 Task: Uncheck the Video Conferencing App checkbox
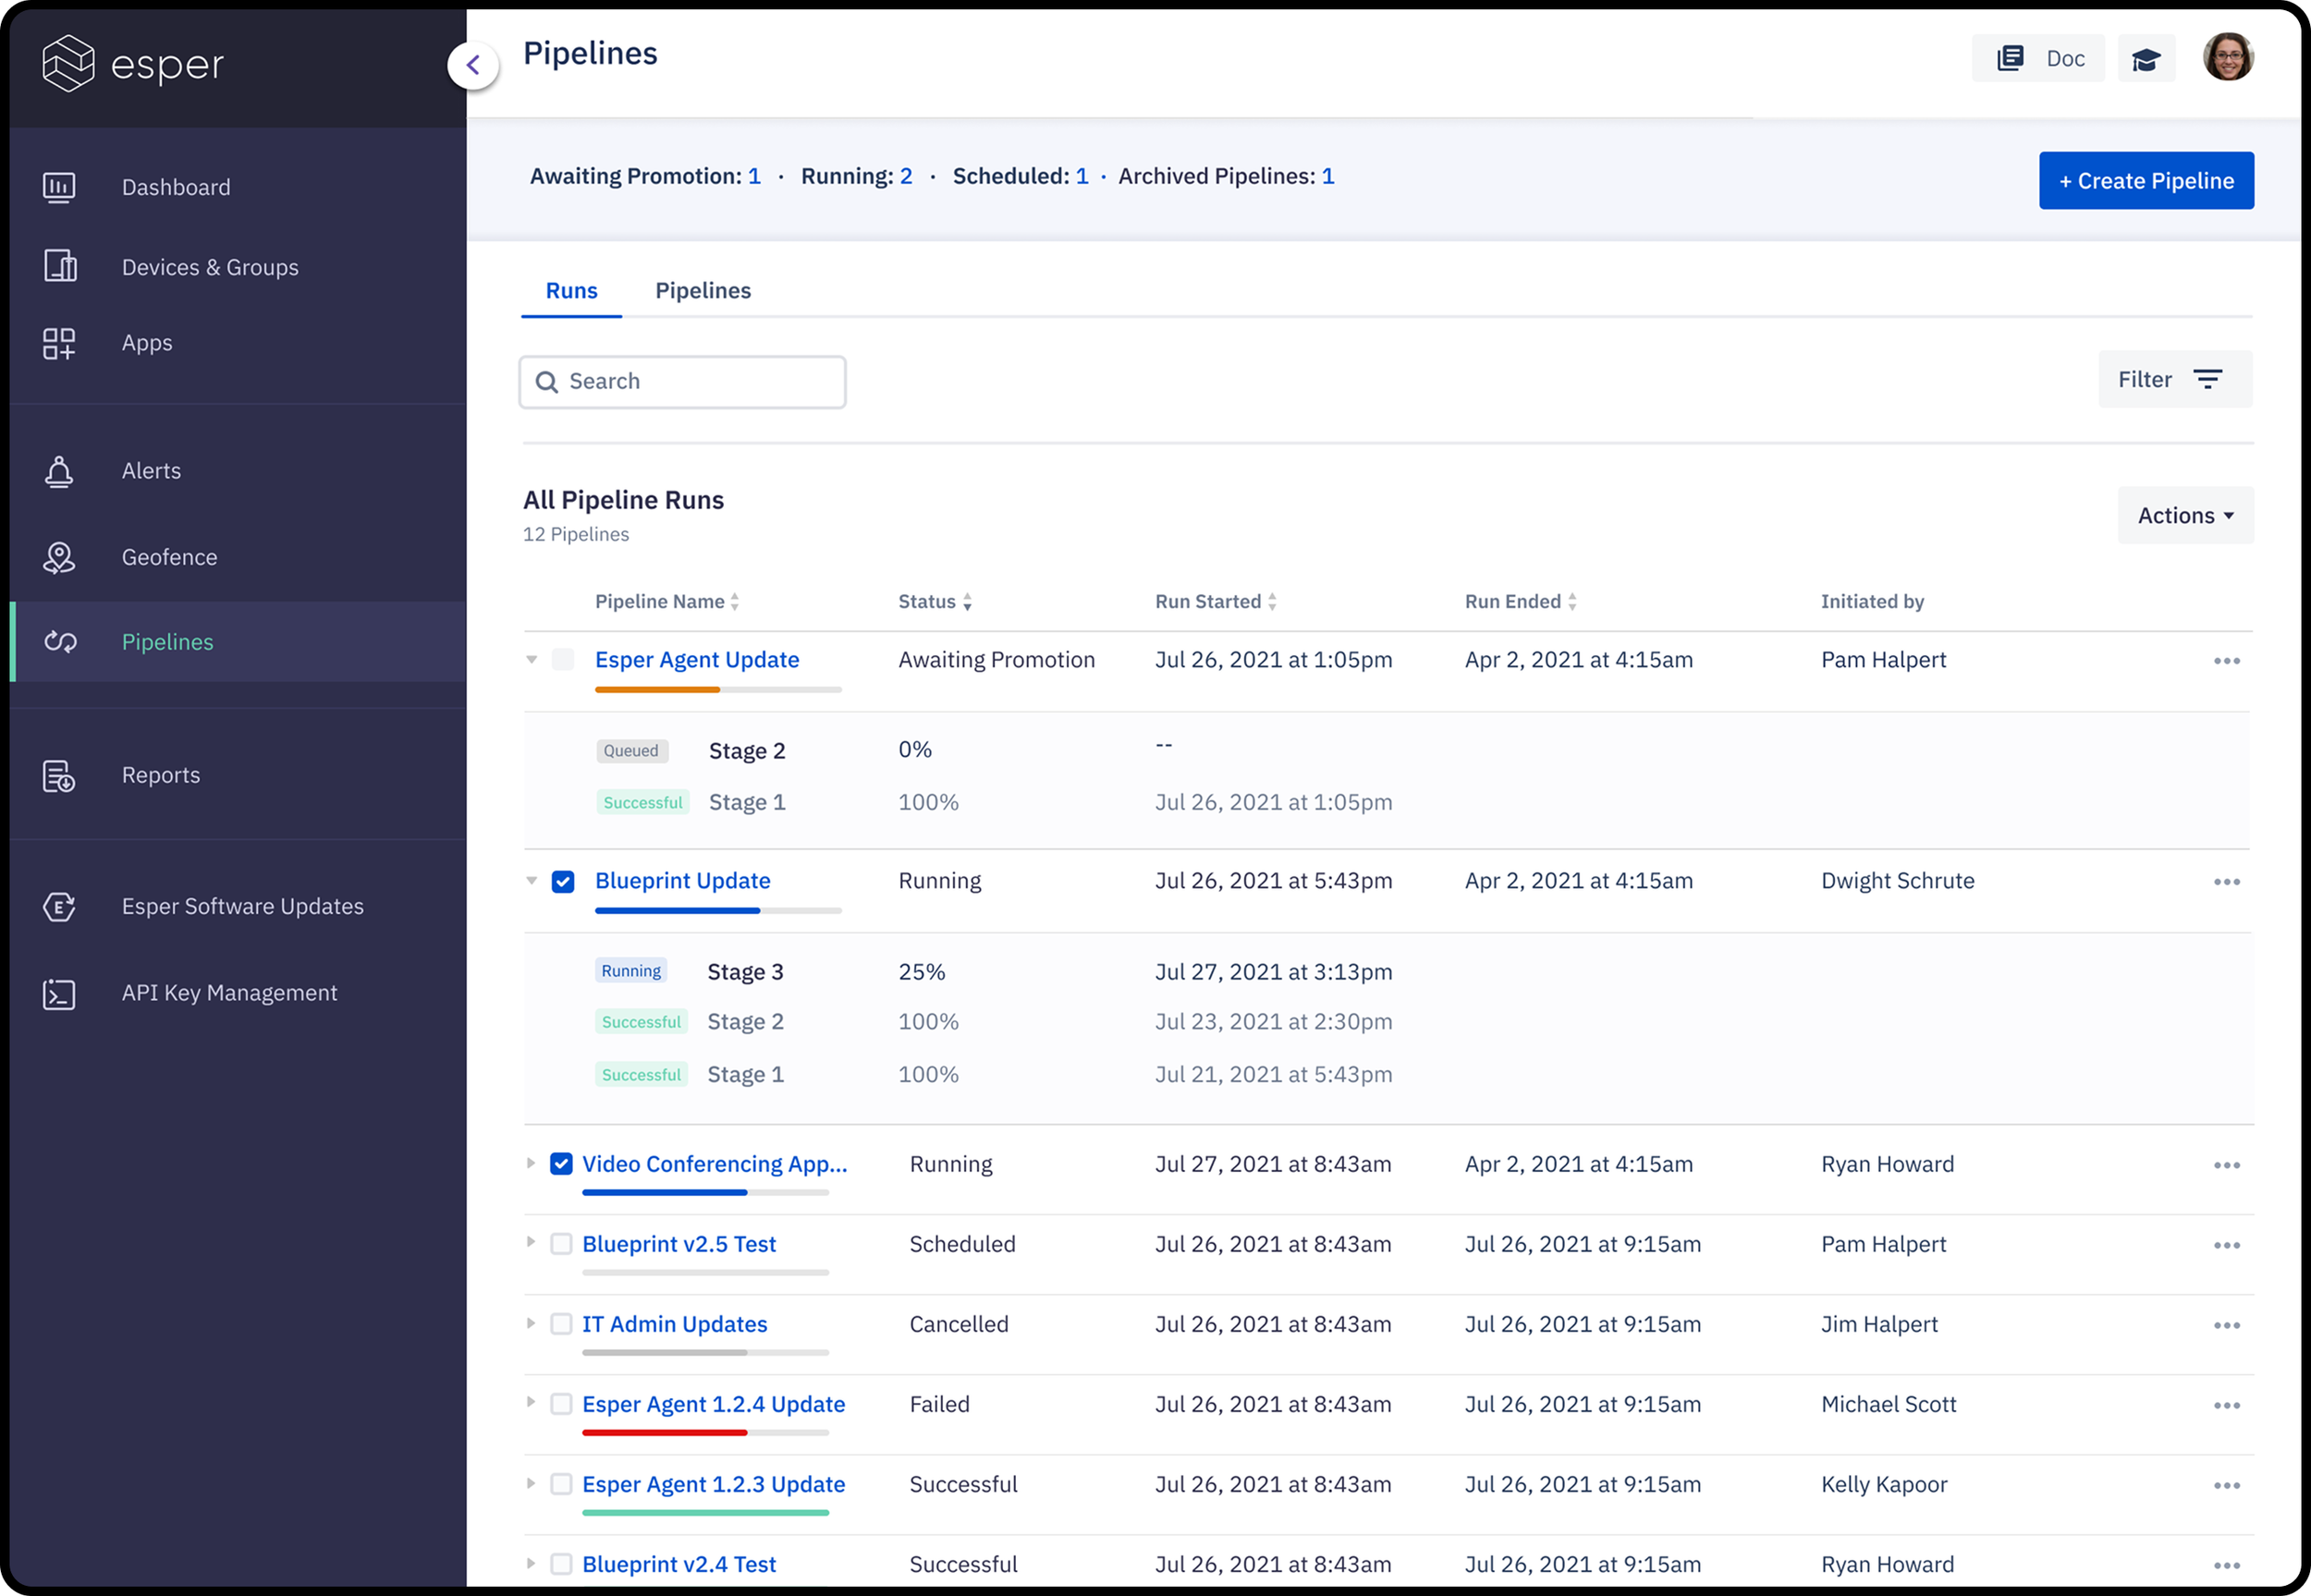[x=561, y=1164]
